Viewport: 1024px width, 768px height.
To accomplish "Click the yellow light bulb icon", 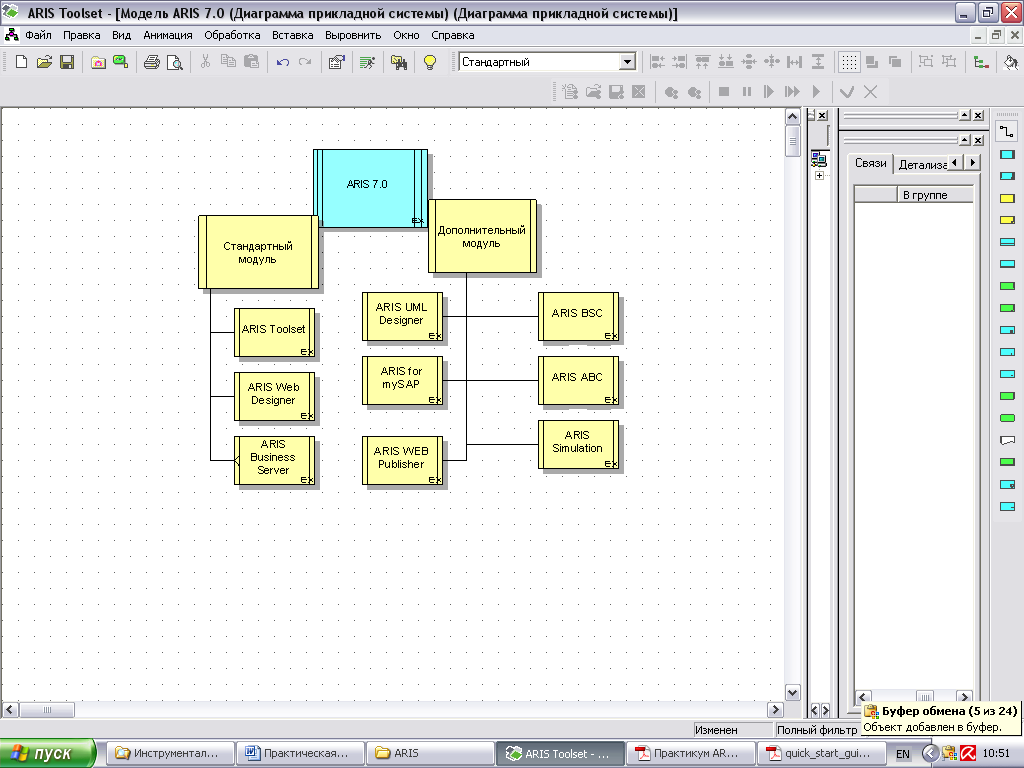I will 430,62.
